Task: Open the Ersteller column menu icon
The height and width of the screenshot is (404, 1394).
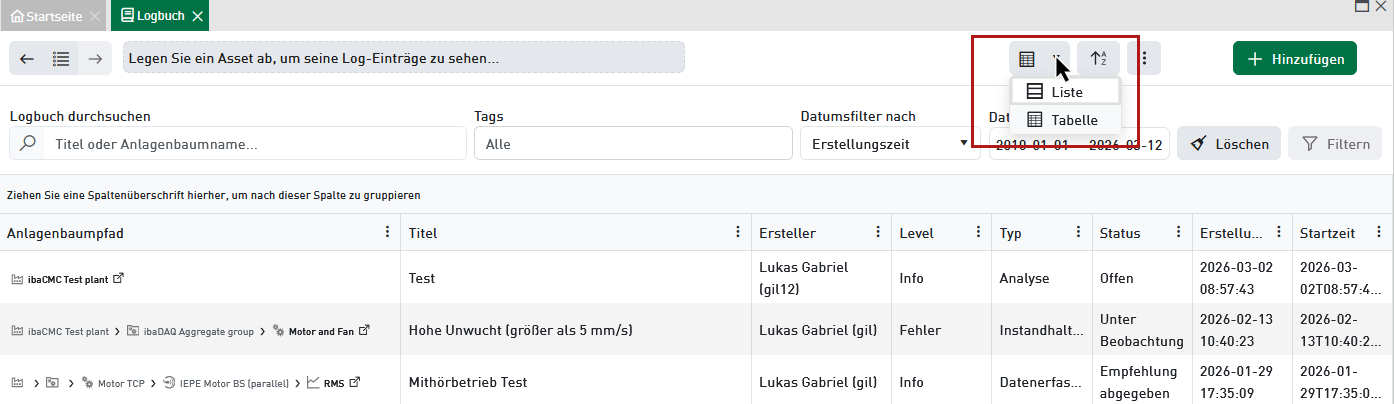Action: (878, 232)
